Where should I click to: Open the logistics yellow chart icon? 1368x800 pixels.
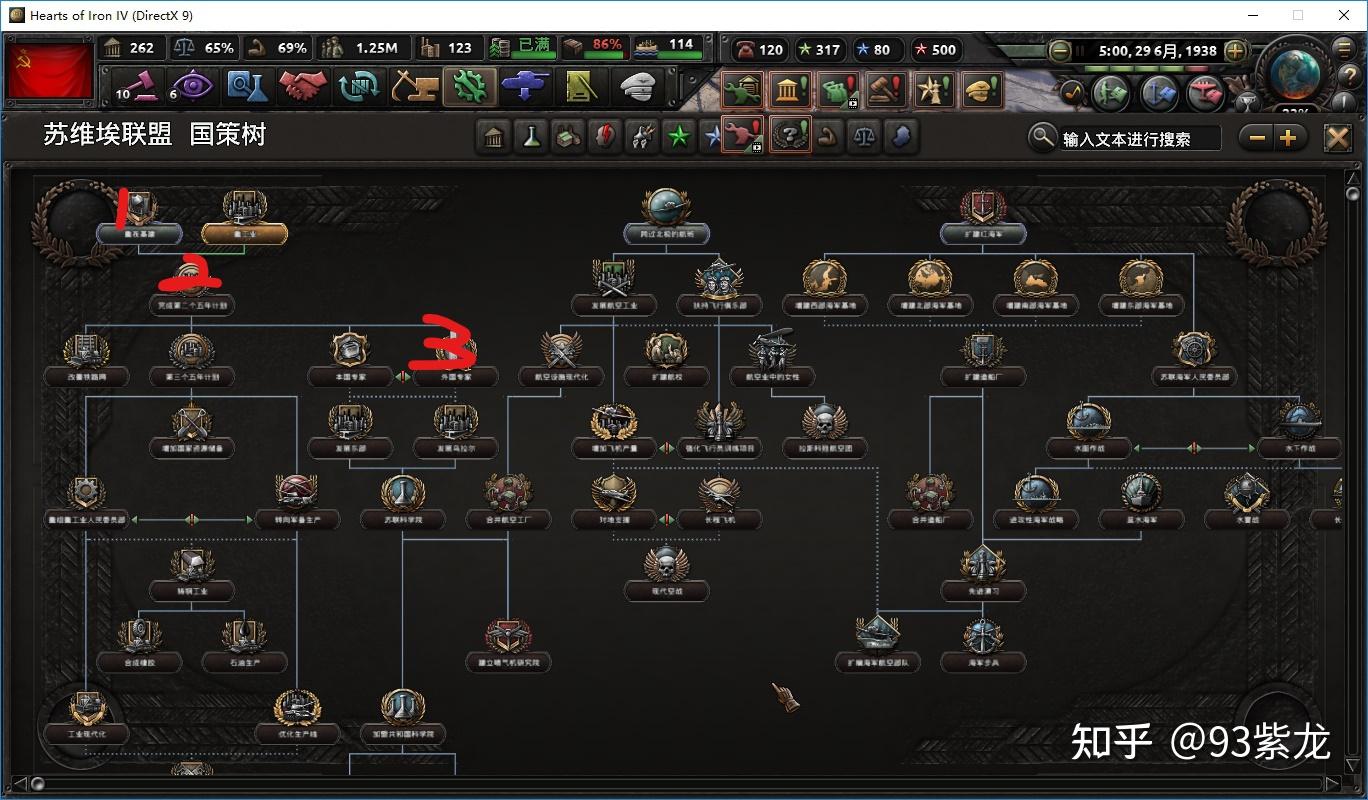pyautogui.click(x=582, y=87)
